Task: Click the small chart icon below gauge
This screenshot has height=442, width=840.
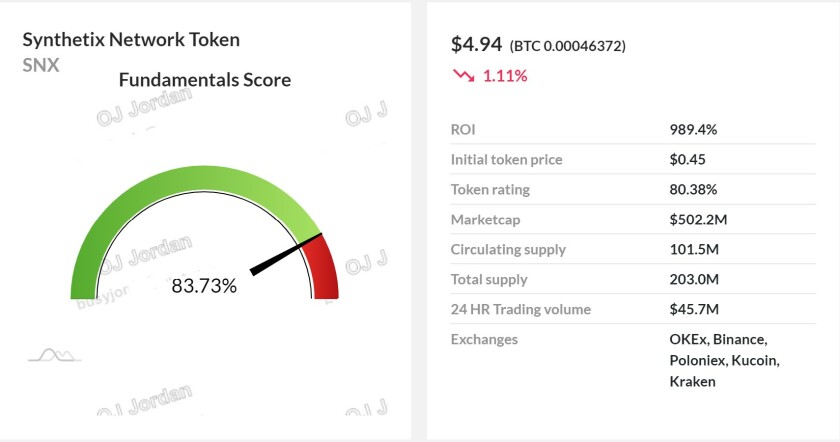Action: (x=55, y=355)
